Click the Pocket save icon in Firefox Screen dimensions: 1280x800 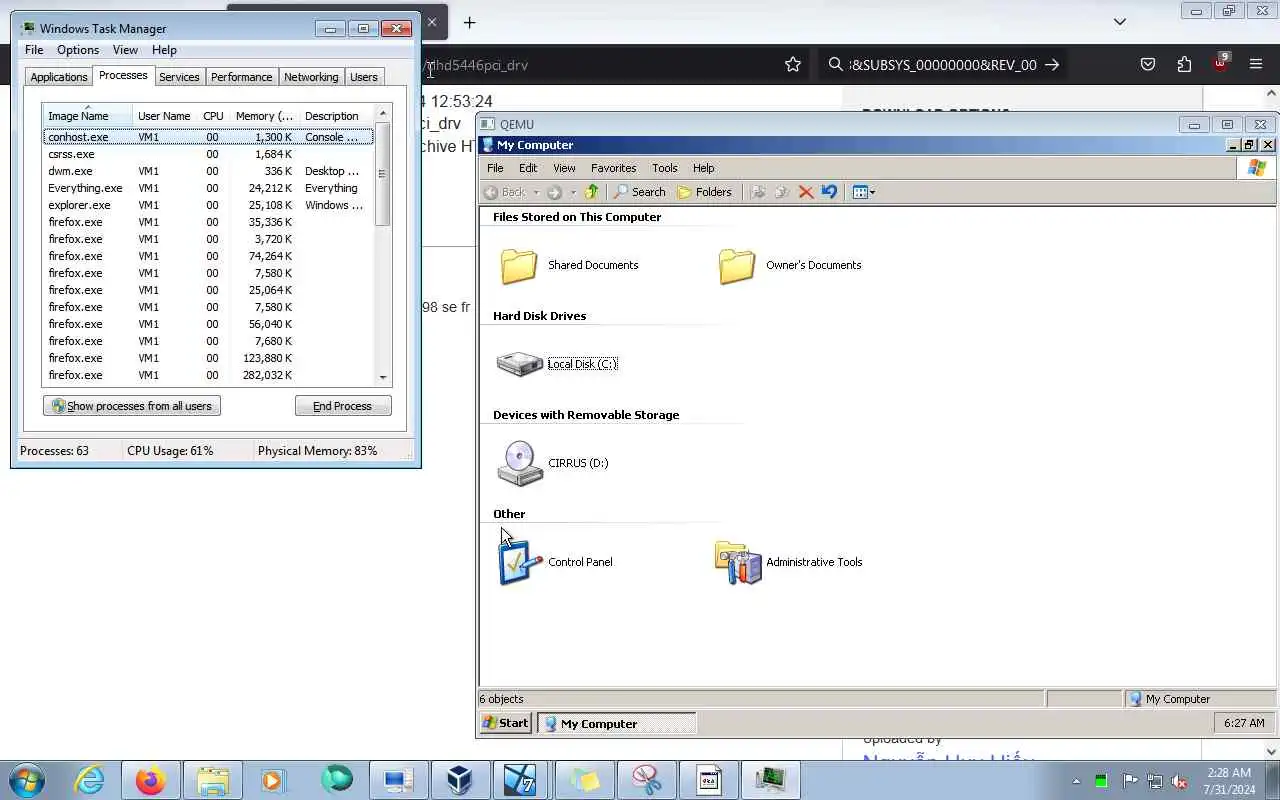tap(1148, 64)
